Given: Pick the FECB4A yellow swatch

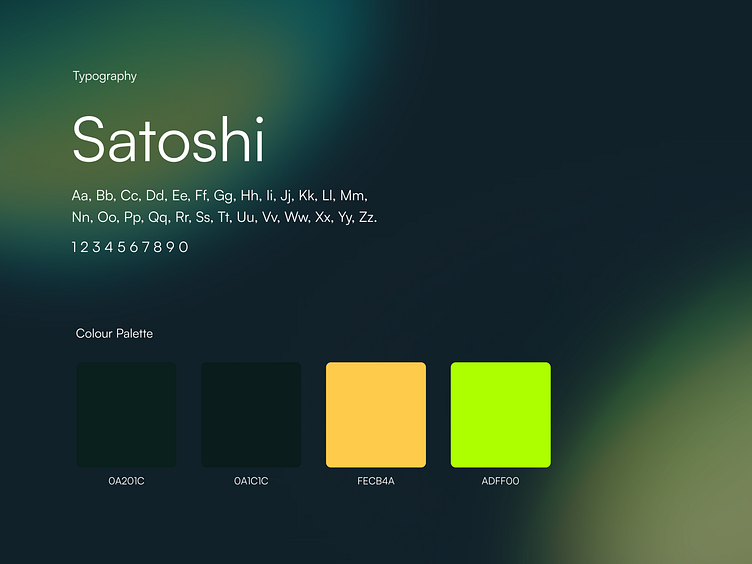Looking at the screenshot, I should [x=376, y=415].
